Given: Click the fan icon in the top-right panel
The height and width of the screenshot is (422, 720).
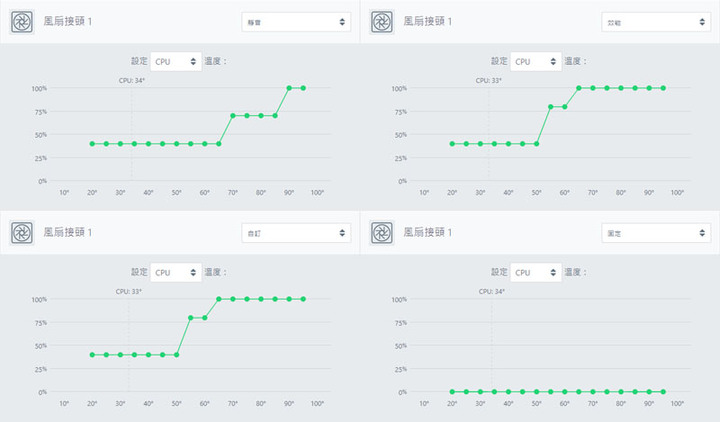Looking at the screenshot, I should coord(382,22).
